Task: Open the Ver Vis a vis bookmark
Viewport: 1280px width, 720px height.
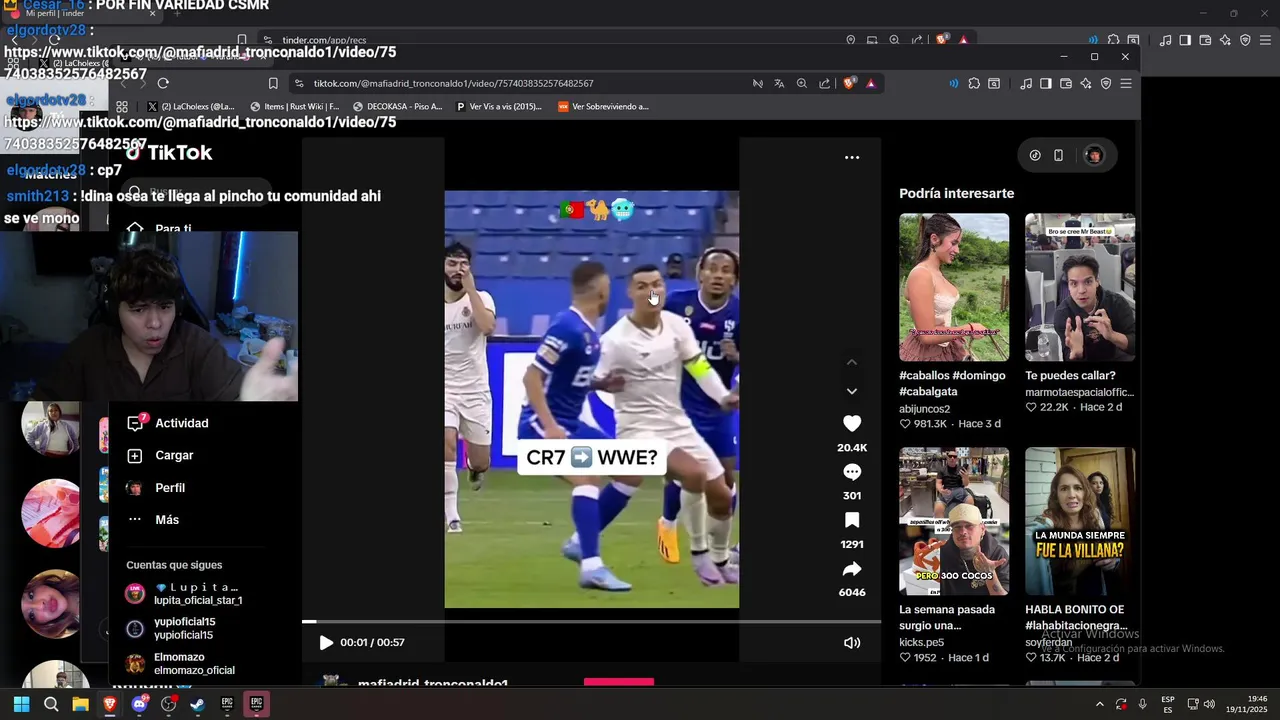Action: click(x=499, y=106)
